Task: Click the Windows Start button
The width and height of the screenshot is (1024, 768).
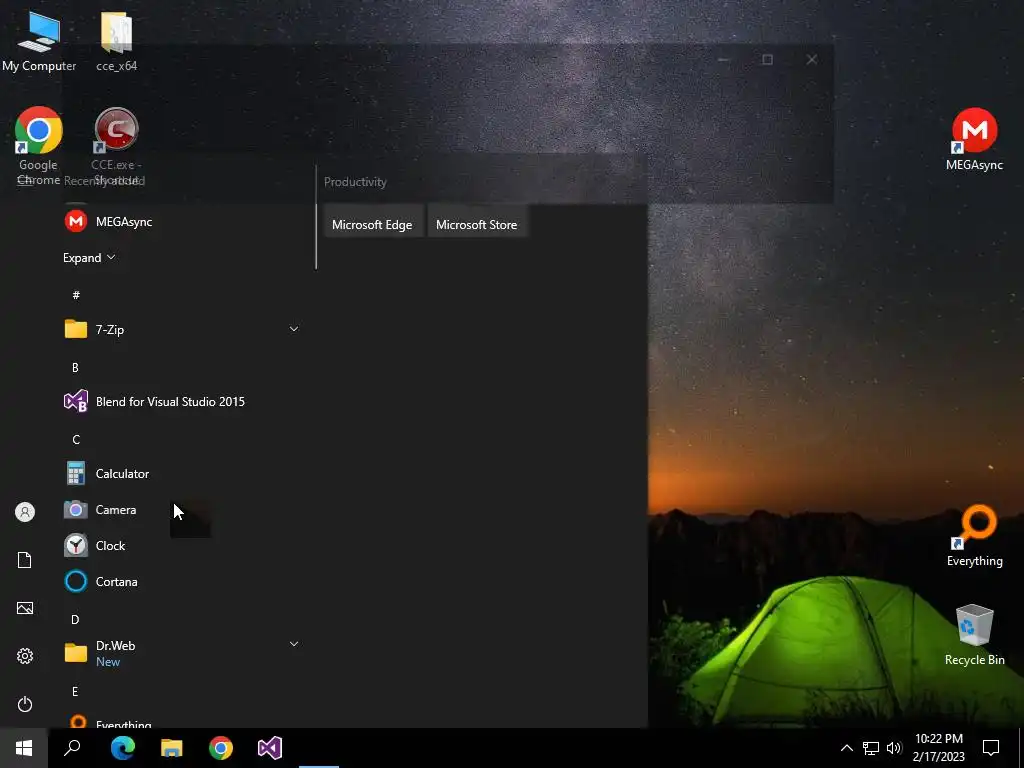Action: point(24,748)
